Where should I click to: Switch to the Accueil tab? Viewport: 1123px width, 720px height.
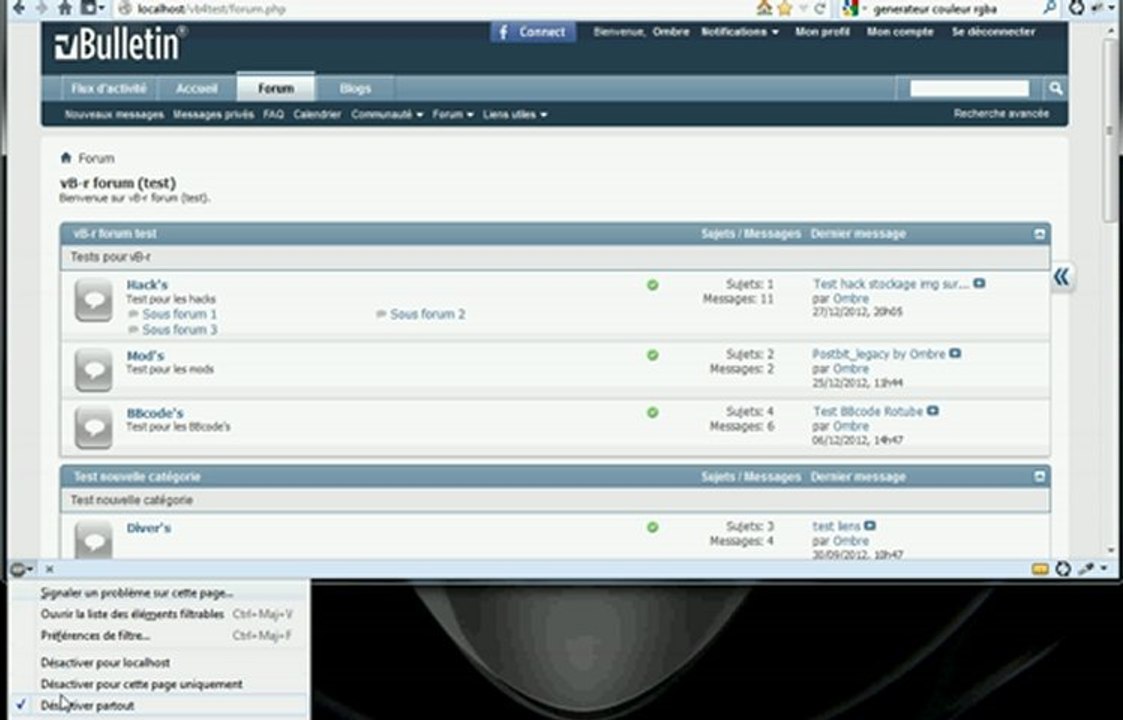click(196, 89)
